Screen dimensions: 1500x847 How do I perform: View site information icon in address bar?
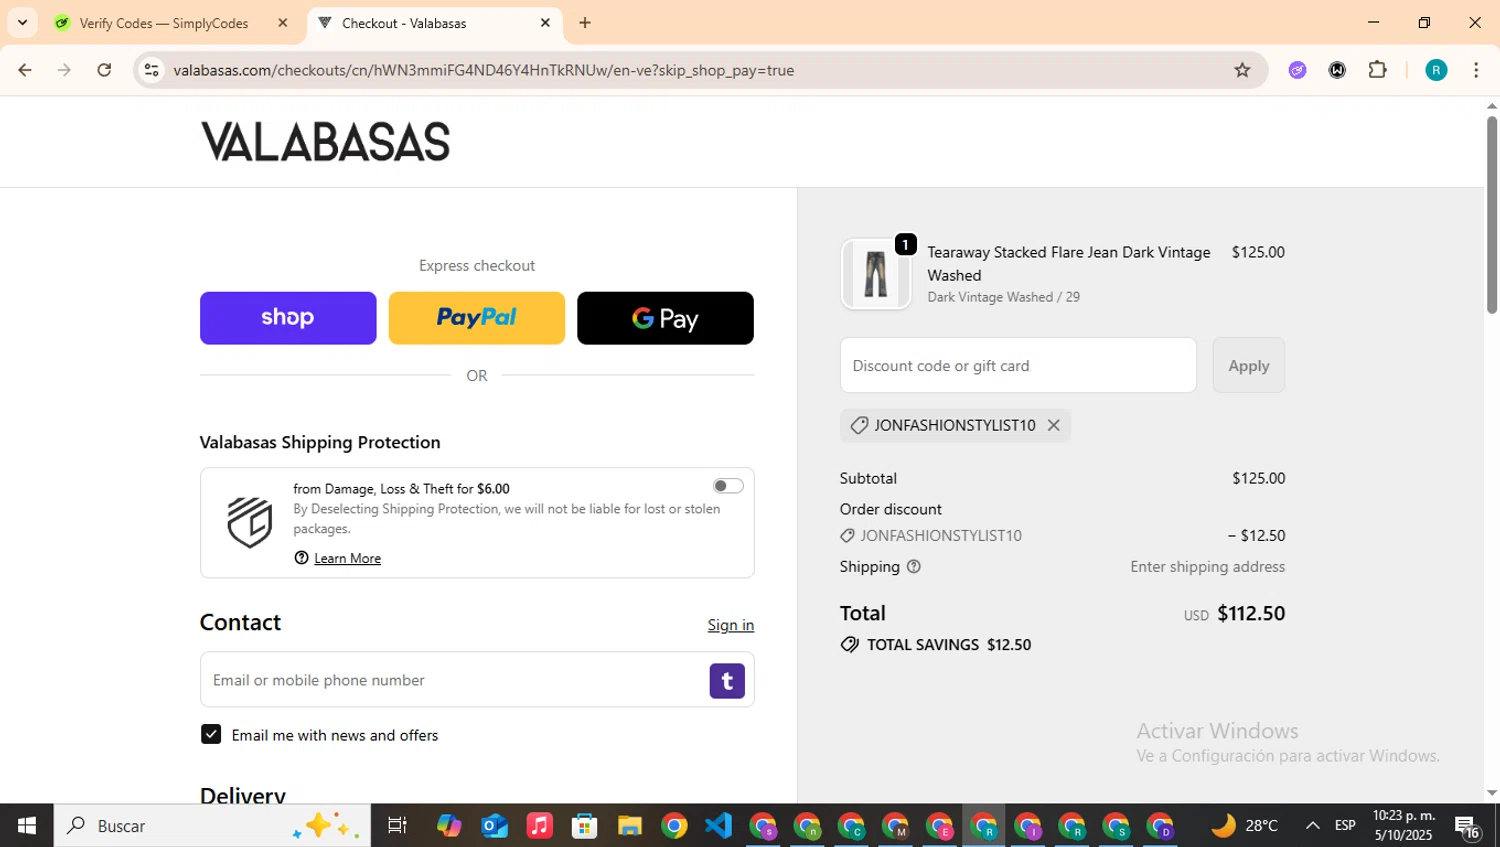click(152, 70)
